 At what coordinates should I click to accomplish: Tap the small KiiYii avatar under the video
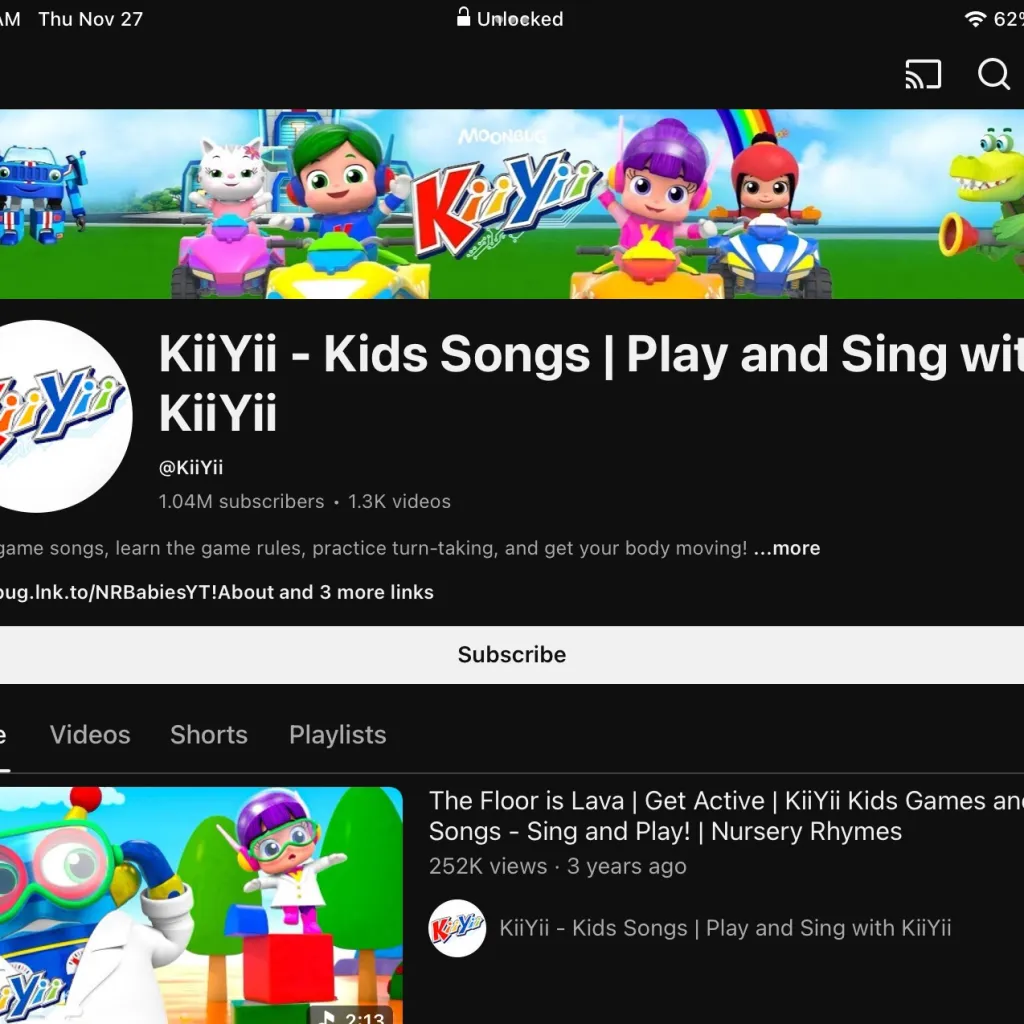click(x=456, y=928)
